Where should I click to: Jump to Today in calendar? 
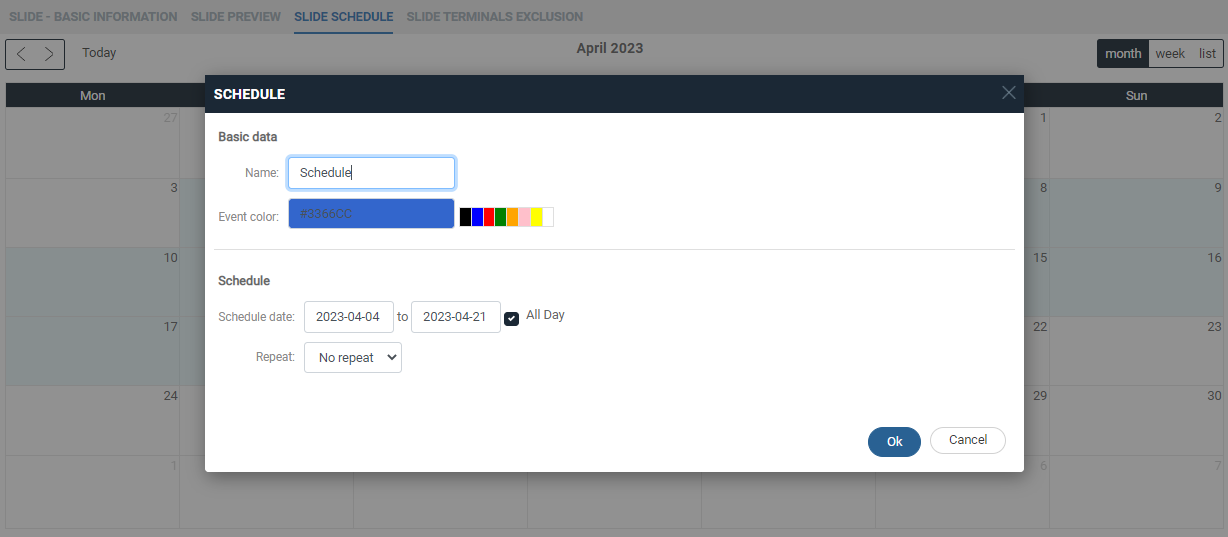[99, 53]
